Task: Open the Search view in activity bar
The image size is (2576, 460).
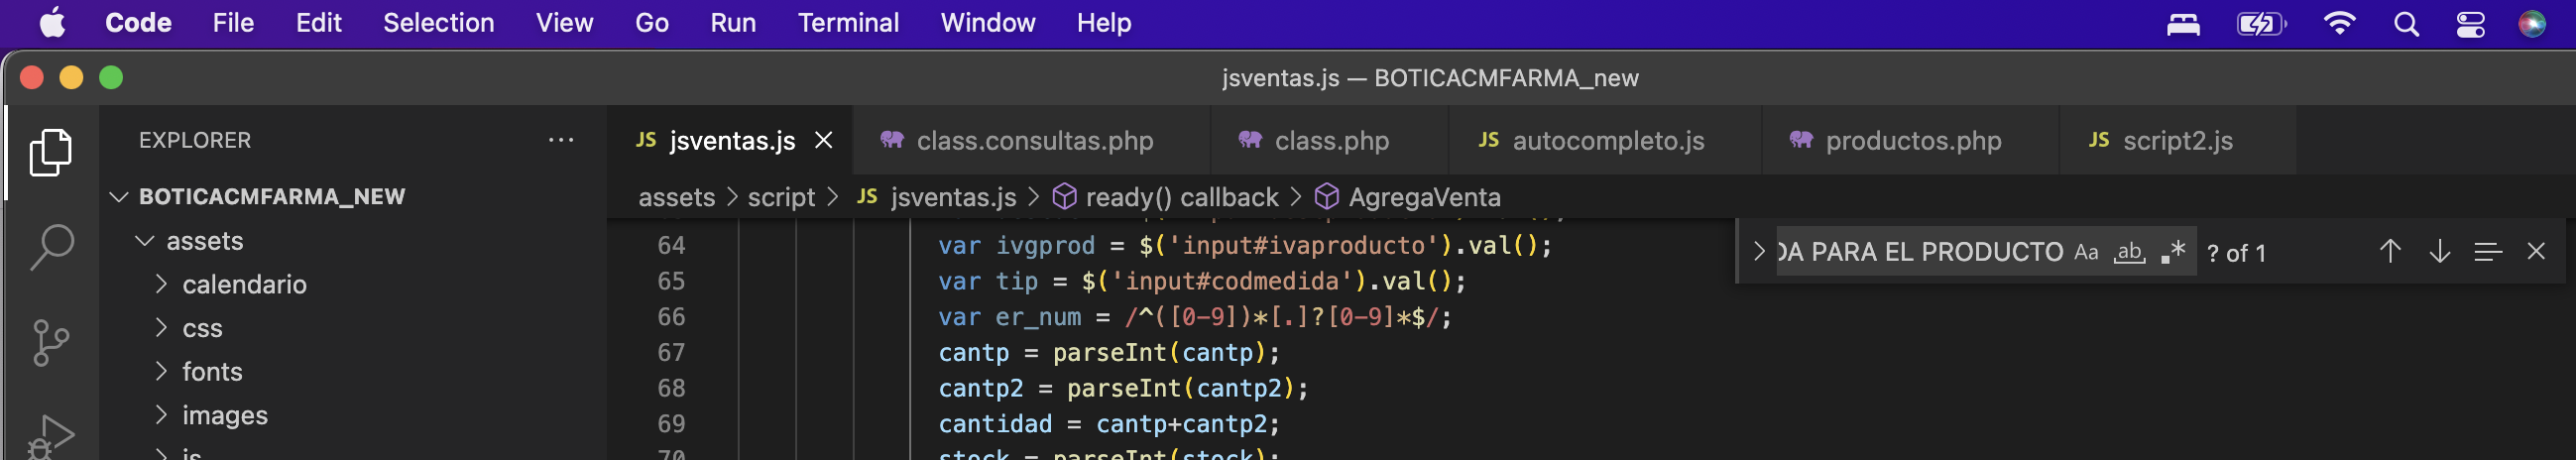Action: [x=50, y=246]
